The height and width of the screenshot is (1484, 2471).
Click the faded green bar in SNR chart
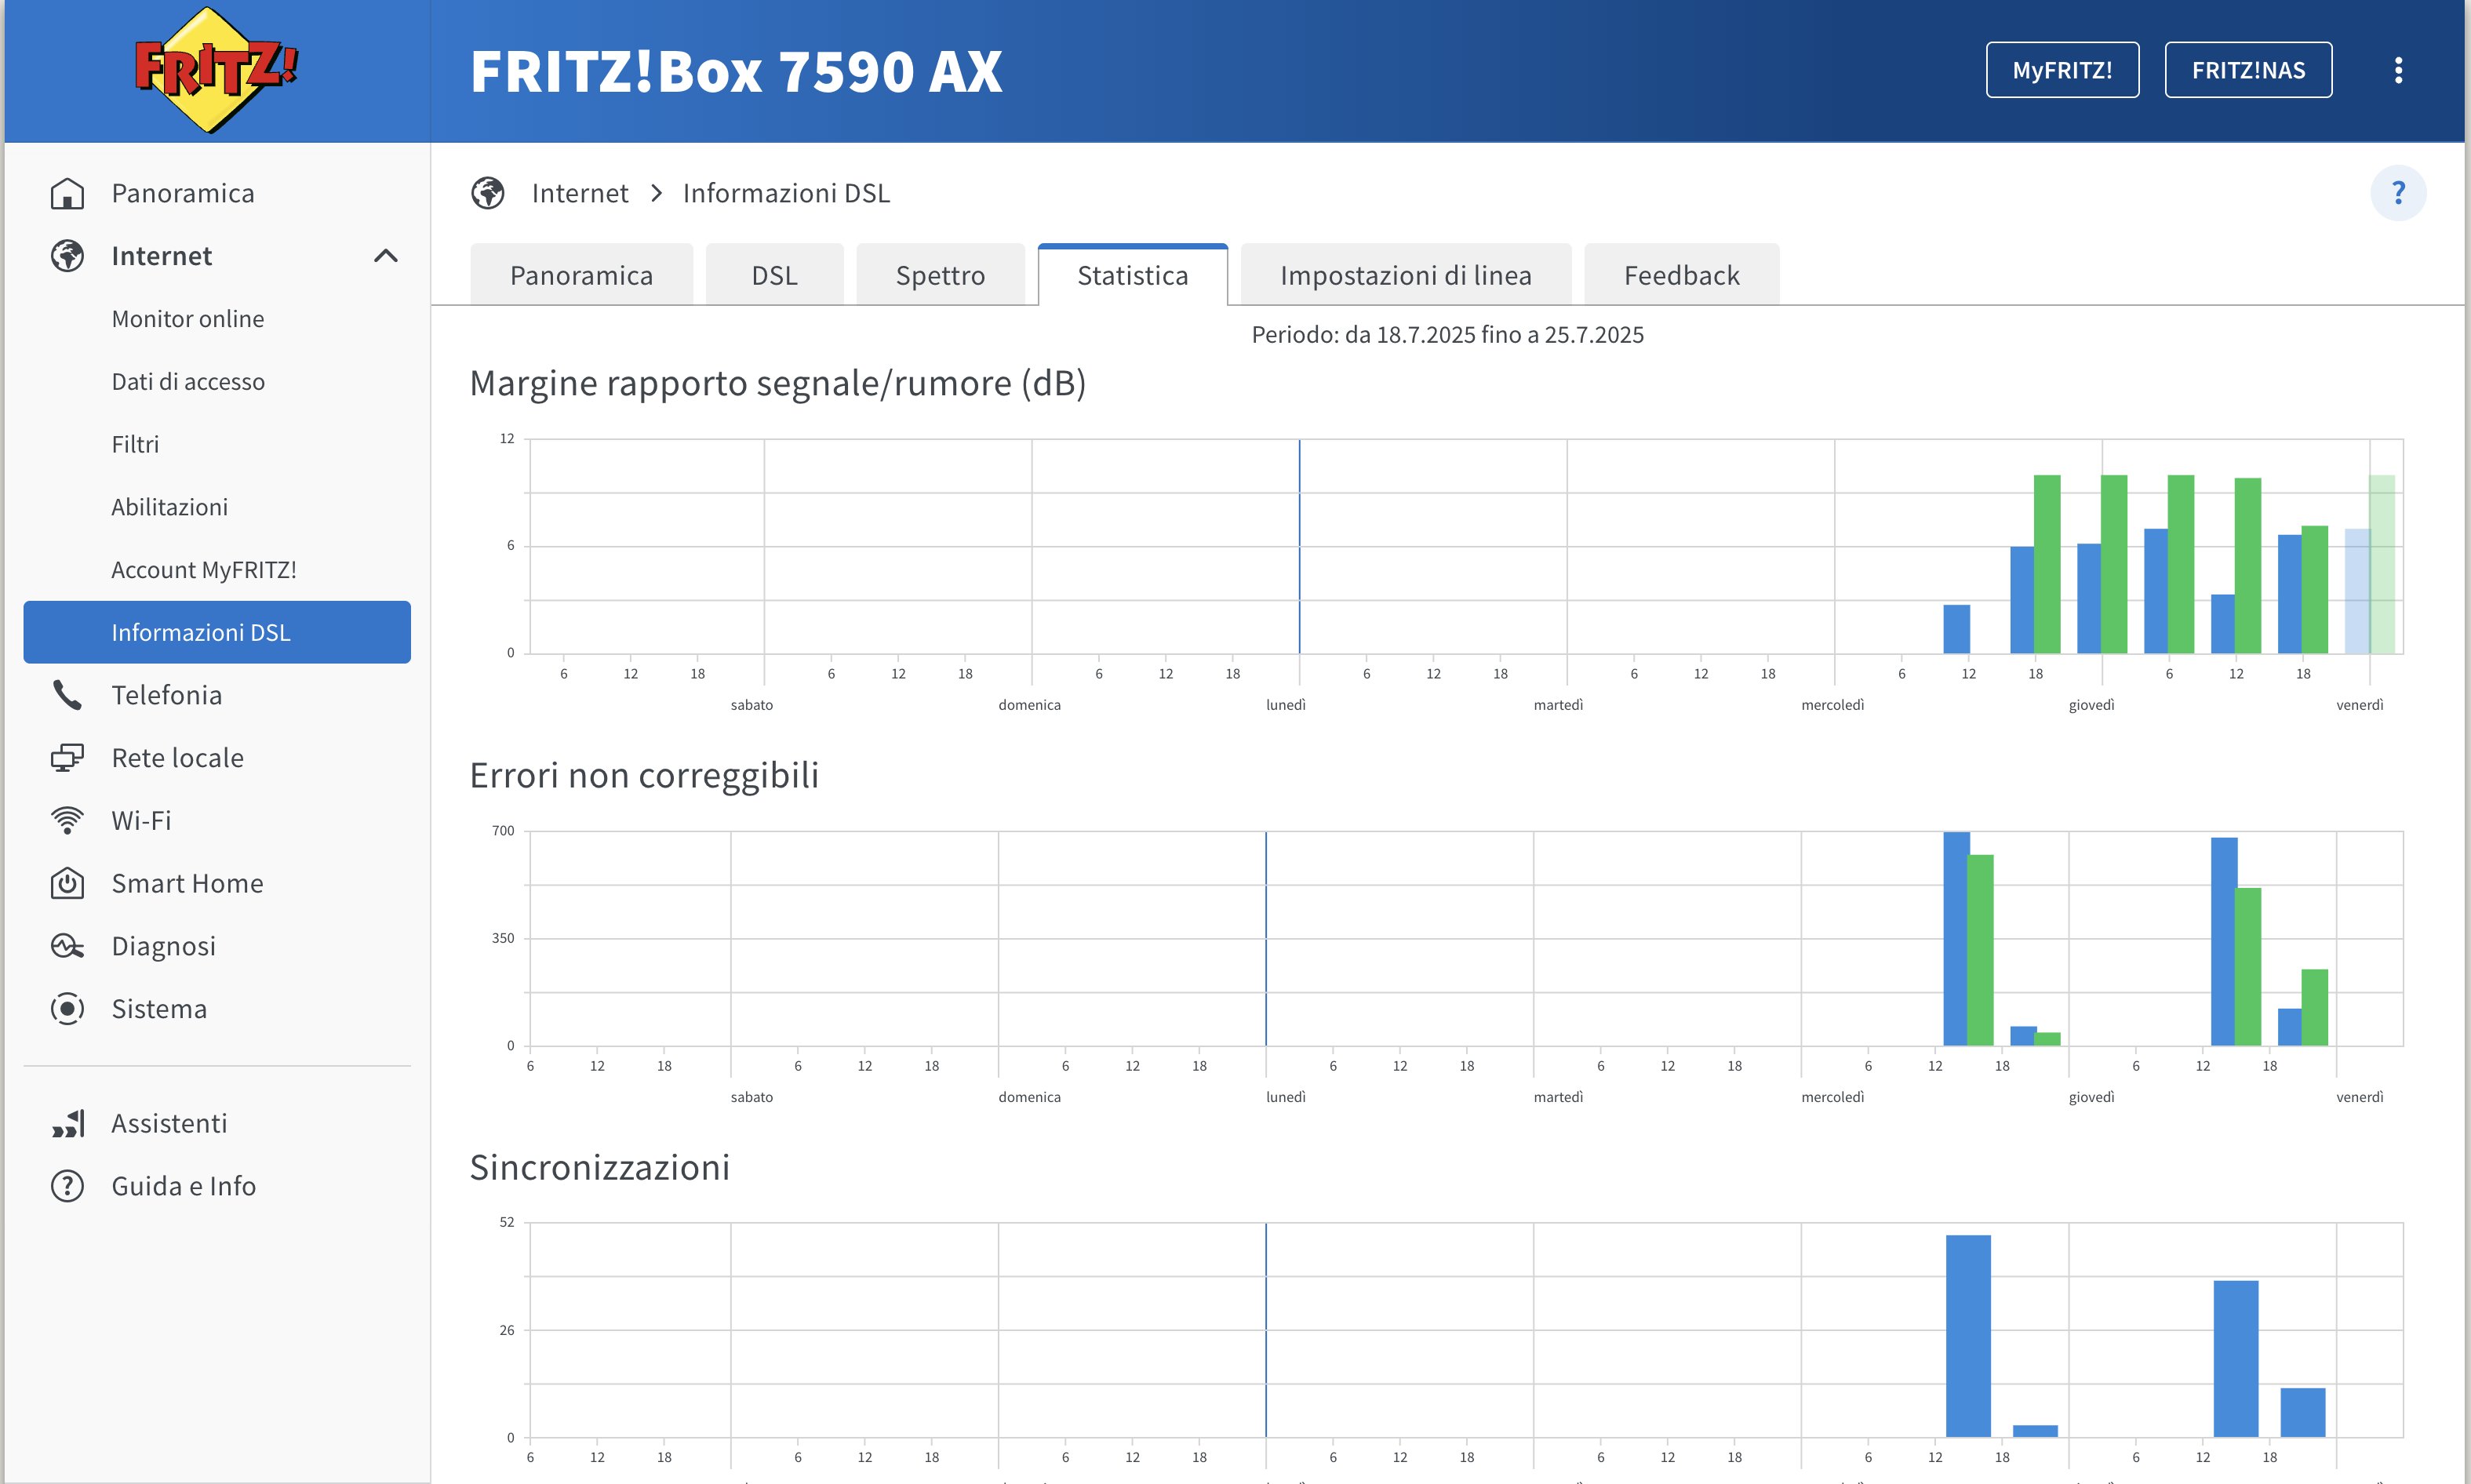2382,564
